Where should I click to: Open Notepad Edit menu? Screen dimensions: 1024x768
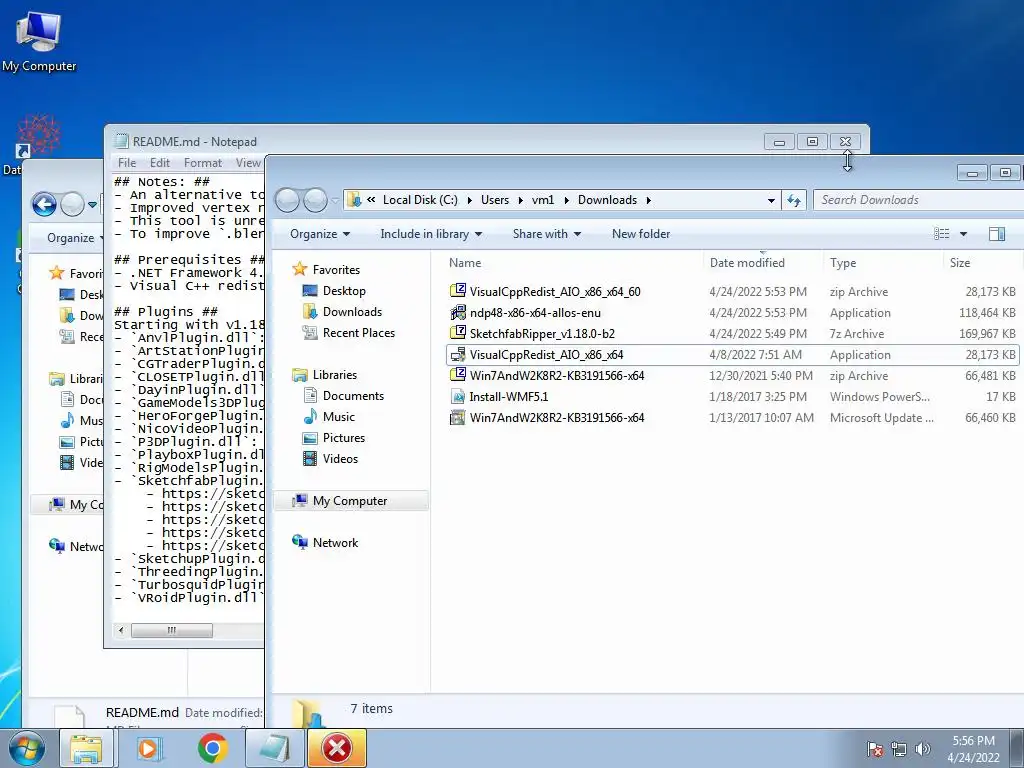(x=159, y=163)
